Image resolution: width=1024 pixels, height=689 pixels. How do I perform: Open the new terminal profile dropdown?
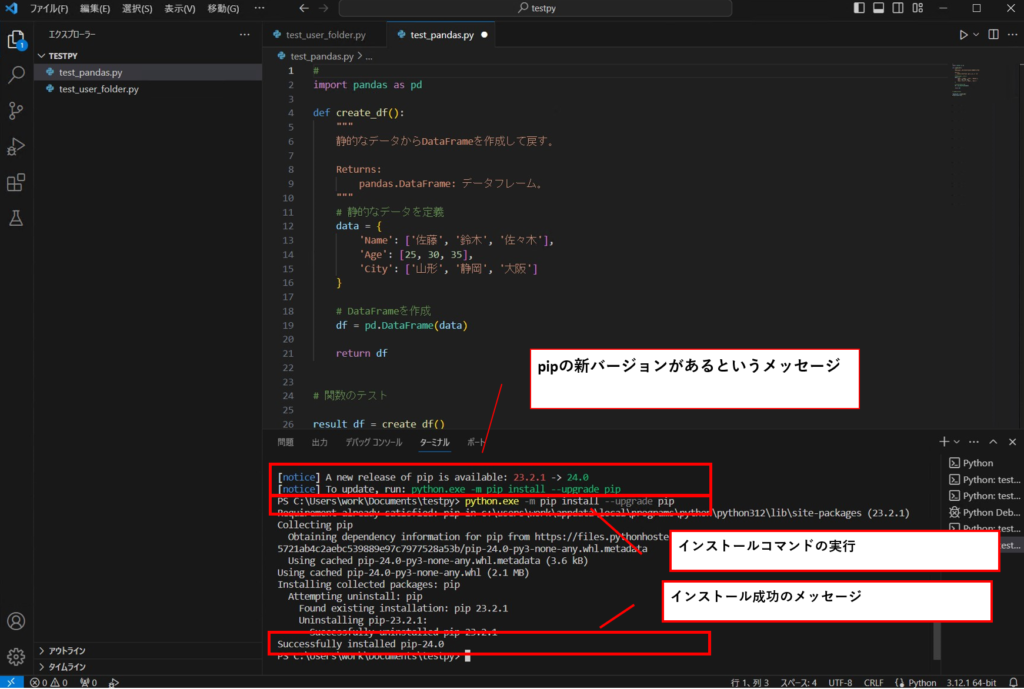tap(957, 442)
